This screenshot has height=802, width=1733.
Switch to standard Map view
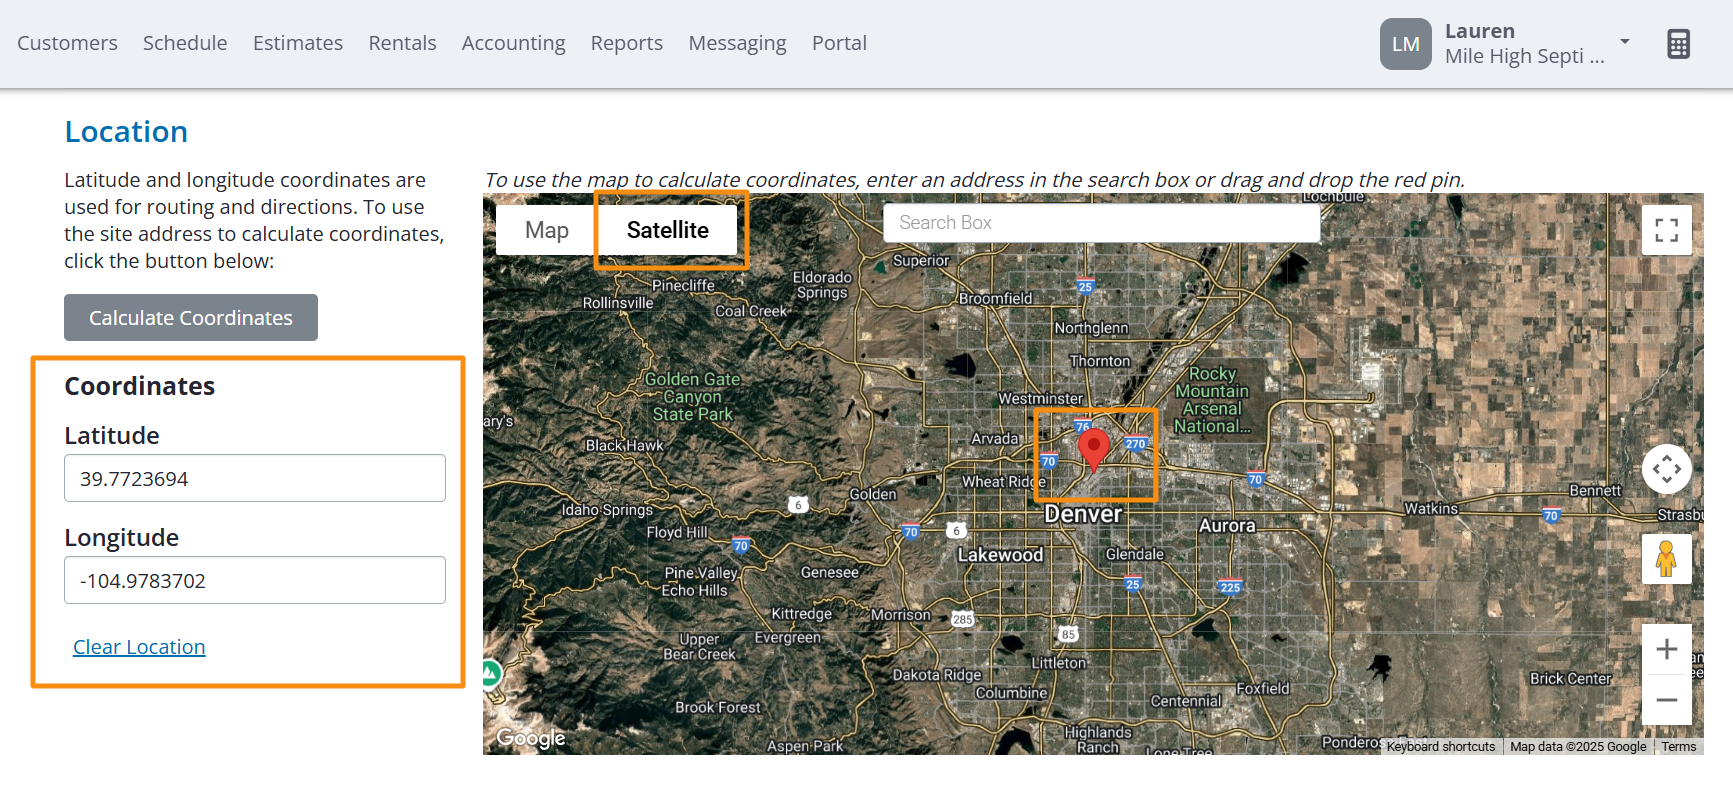click(546, 230)
